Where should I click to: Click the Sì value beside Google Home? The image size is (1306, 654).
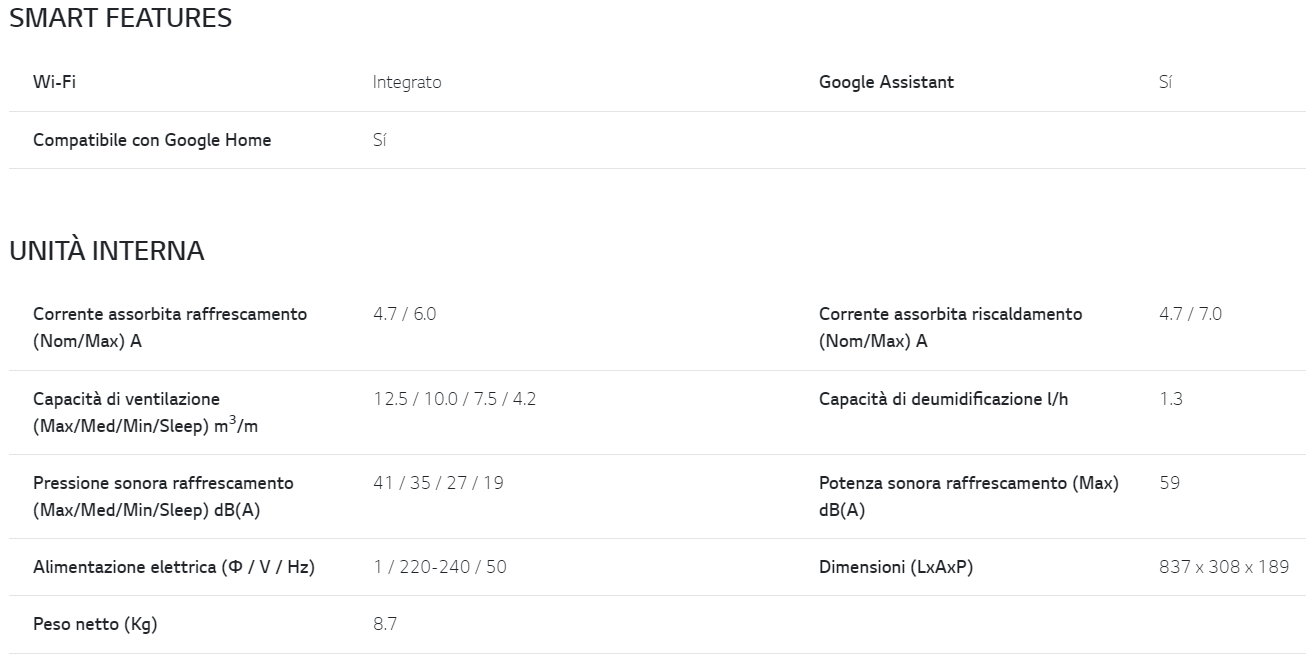(x=379, y=140)
